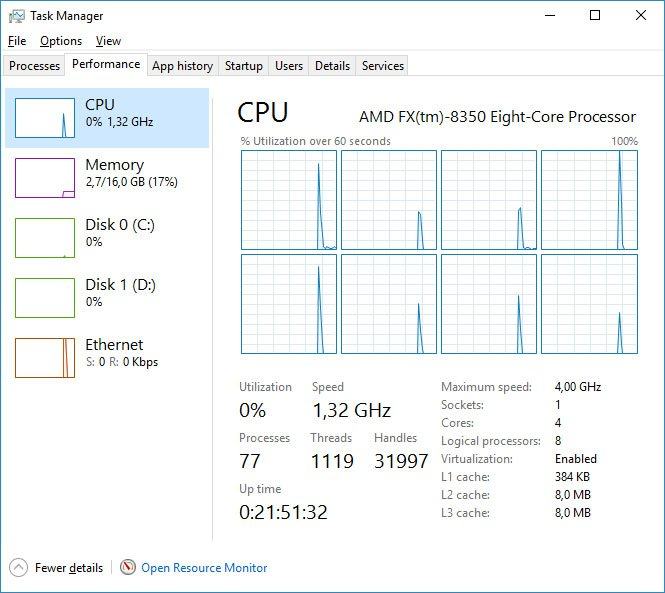Click the Open Resource Monitor link
The height and width of the screenshot is (593, 665).
(x=204, y=567)
